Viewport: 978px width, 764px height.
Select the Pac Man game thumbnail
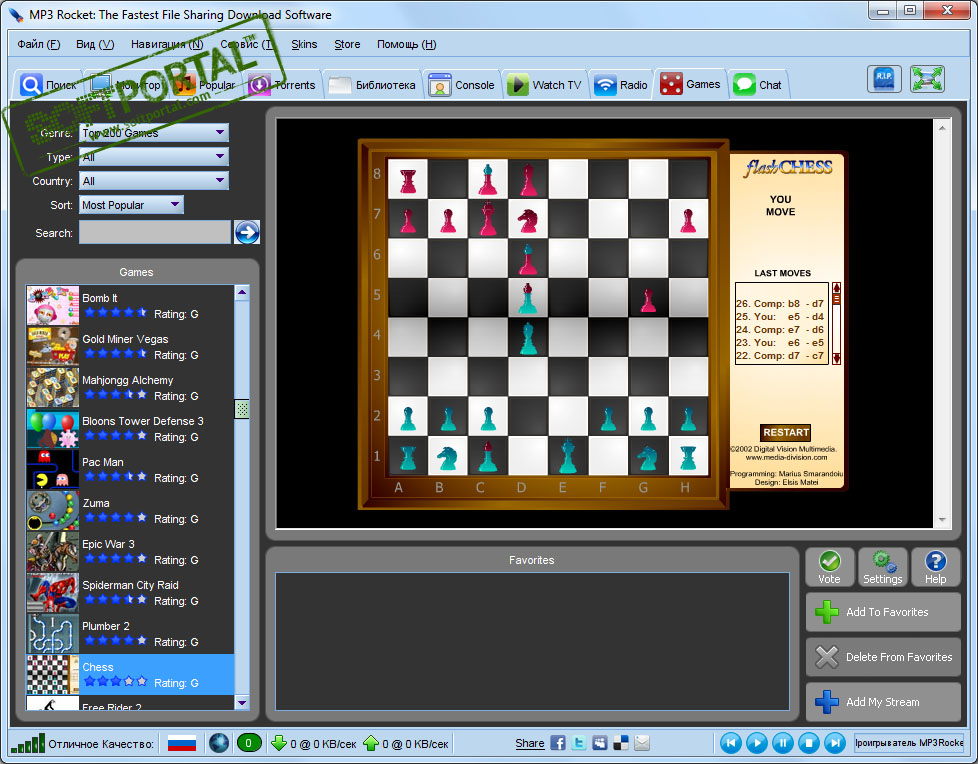52,470
